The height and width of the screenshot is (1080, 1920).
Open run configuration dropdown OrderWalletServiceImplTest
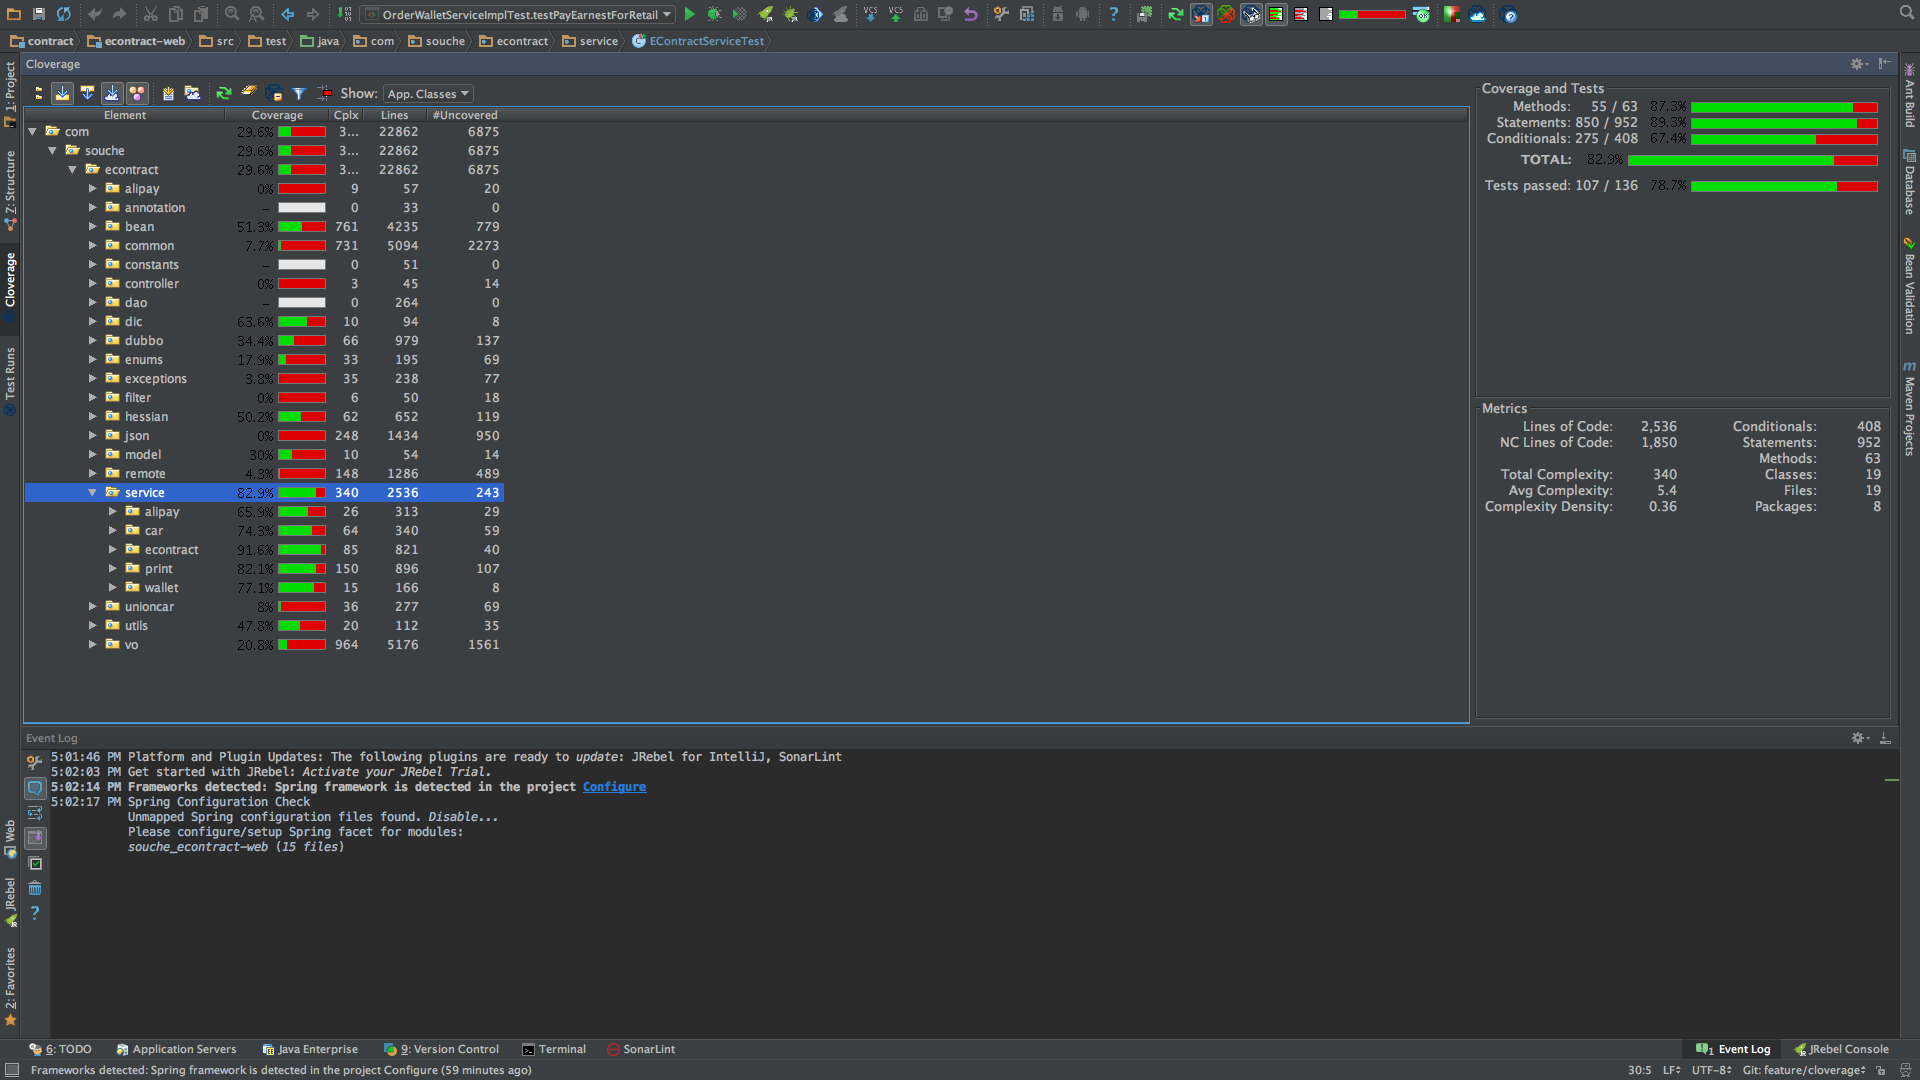pos(518,14)
